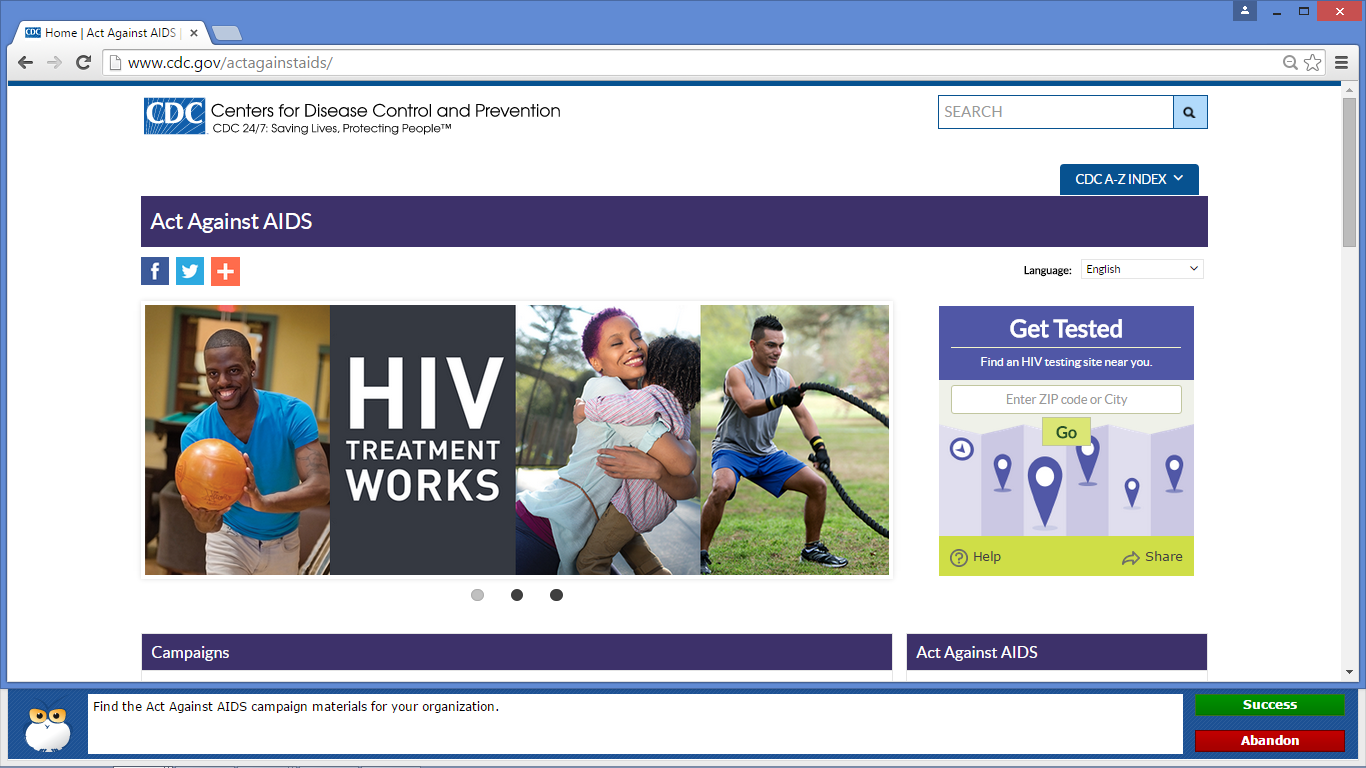1366x768 pixels.
Task: Open the Language dropdown
Action: [1142, 269]
